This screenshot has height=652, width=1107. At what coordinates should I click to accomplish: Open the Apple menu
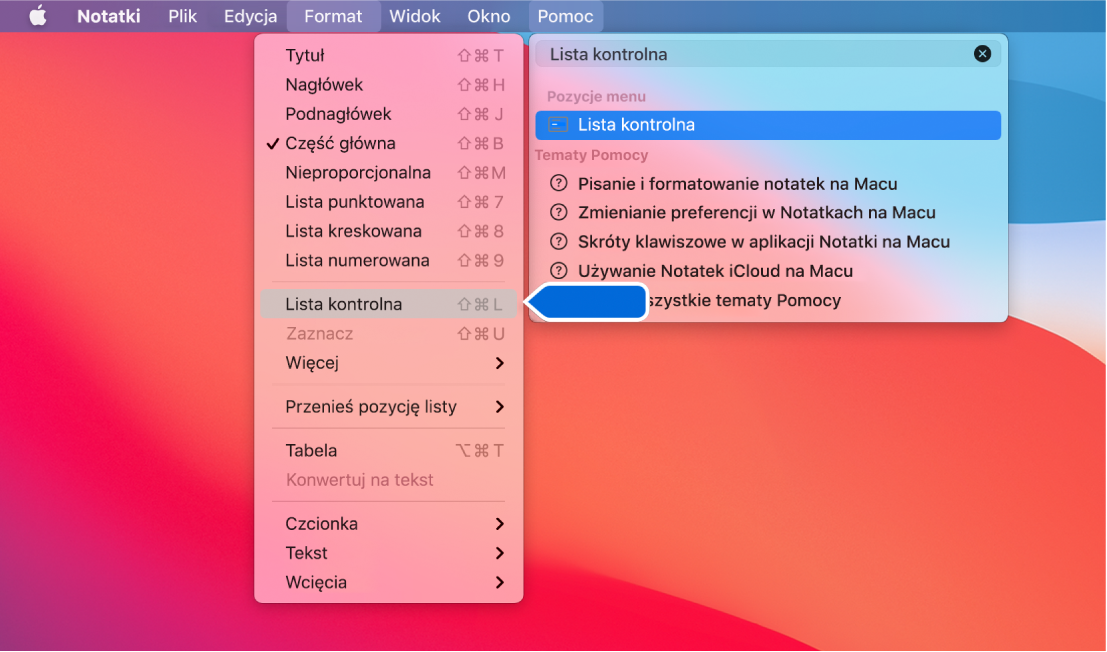(37, 15)
